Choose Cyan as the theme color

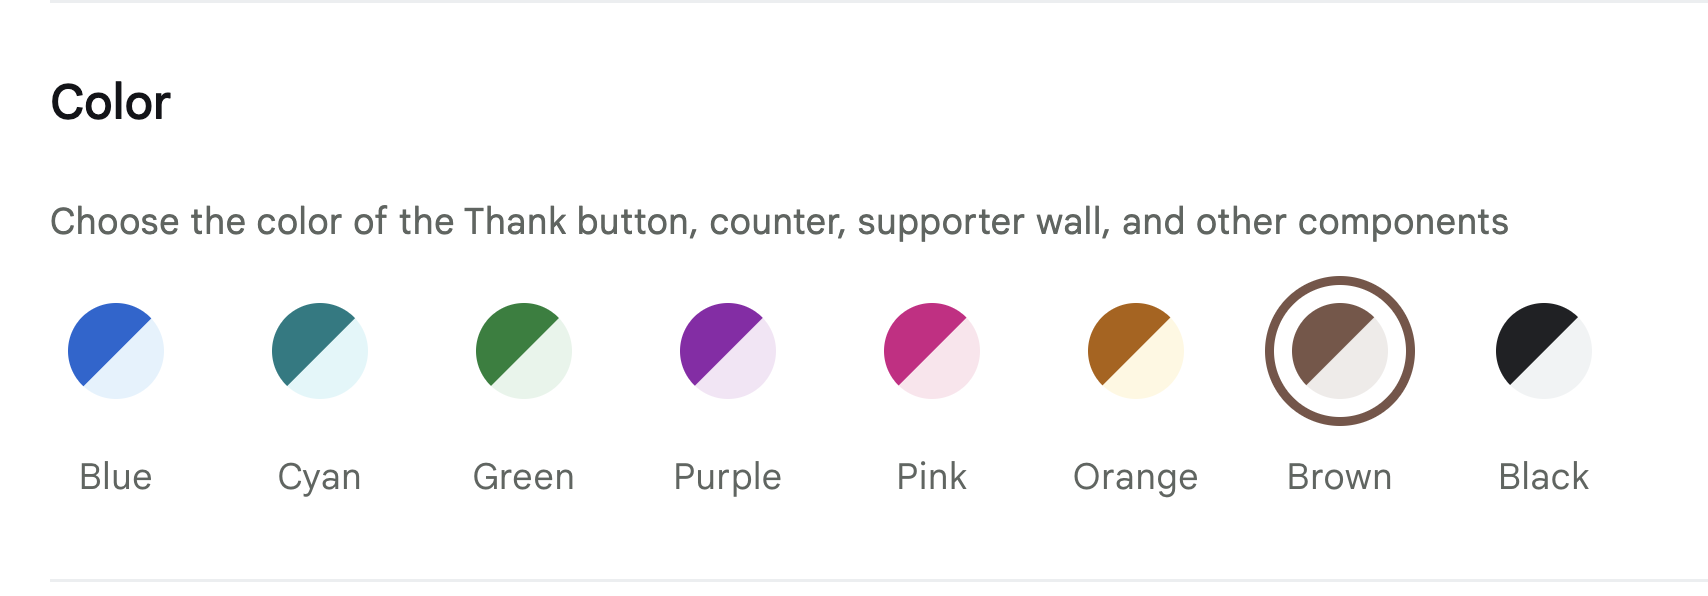click(x=320, y=350)
